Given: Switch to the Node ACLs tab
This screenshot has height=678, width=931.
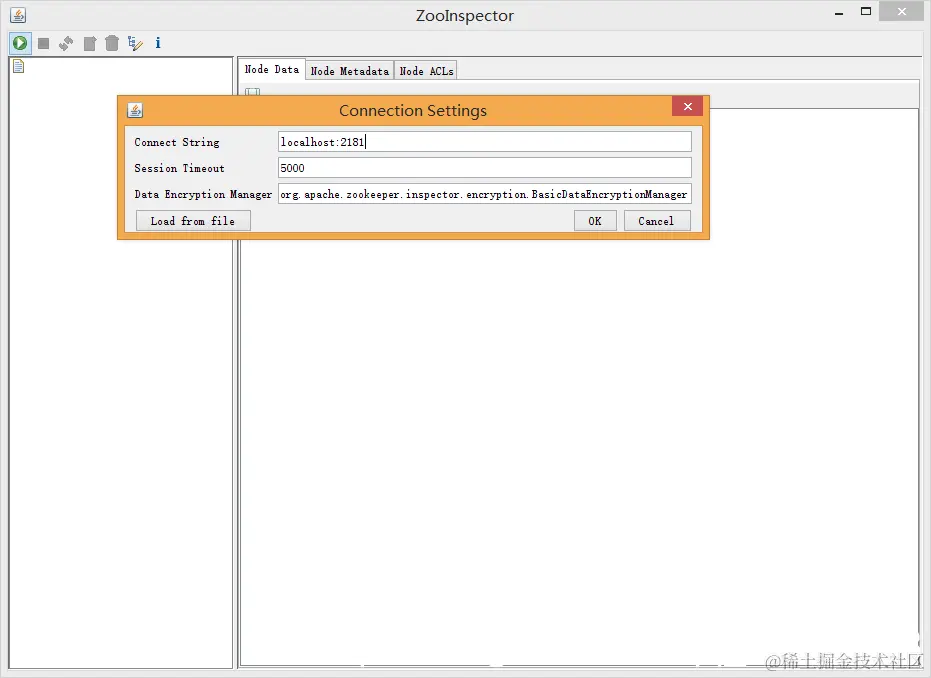Looking at the screenshot, I should tap(426, 71).
